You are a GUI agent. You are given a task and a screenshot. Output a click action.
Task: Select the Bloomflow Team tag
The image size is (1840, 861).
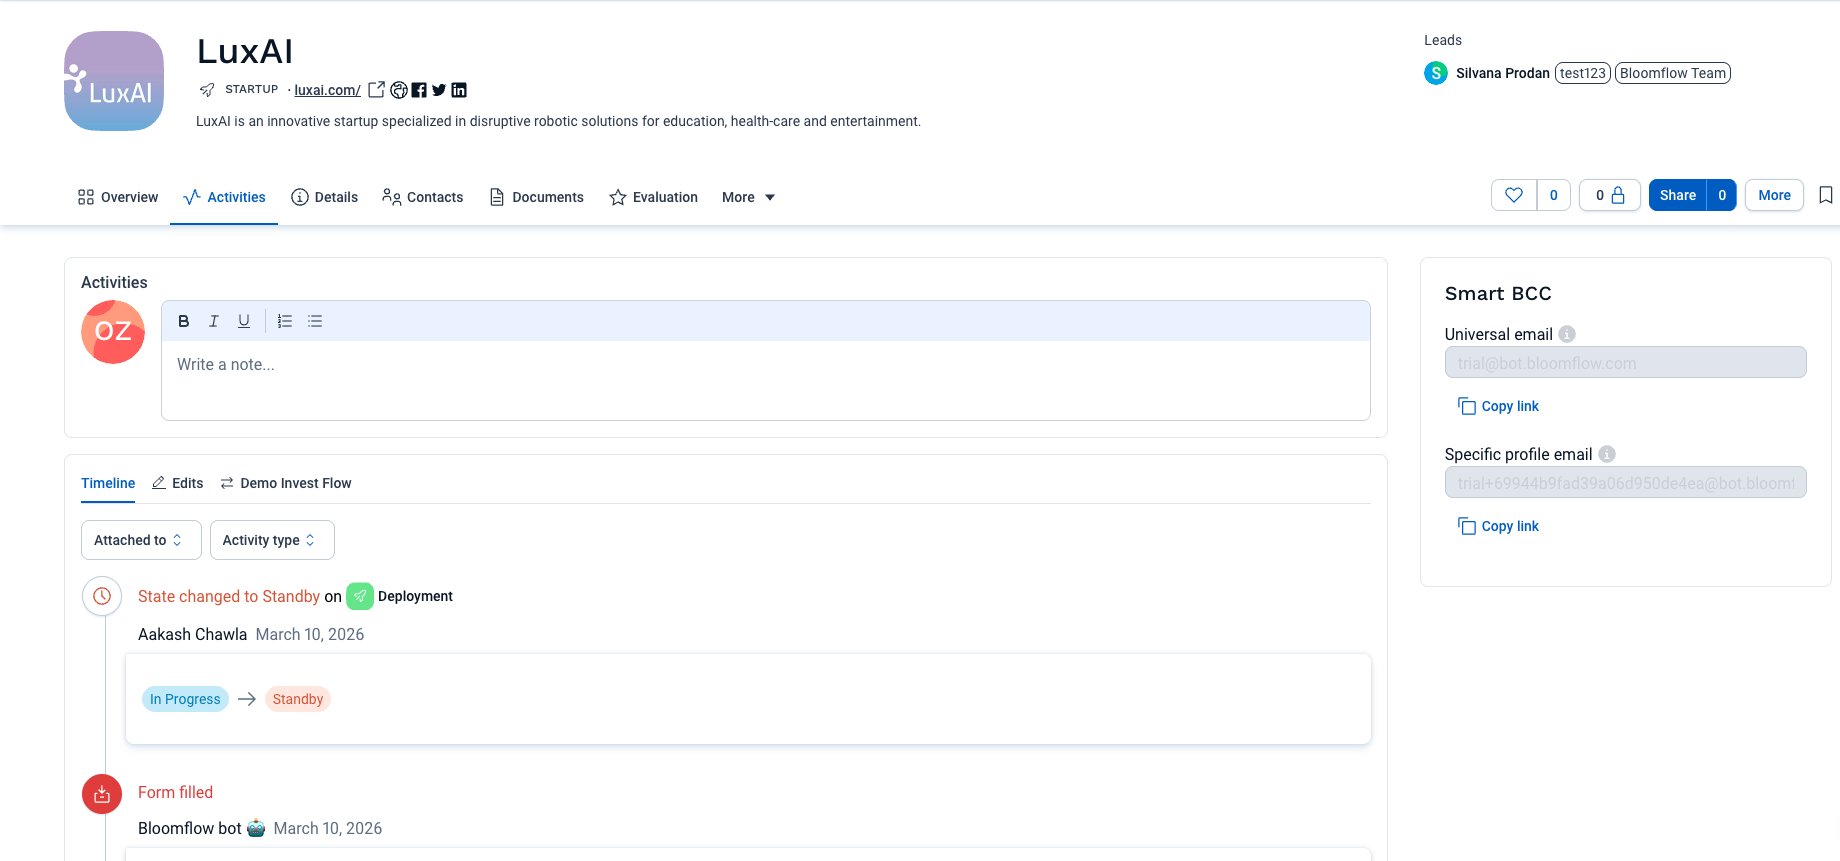pos(1673,73)
